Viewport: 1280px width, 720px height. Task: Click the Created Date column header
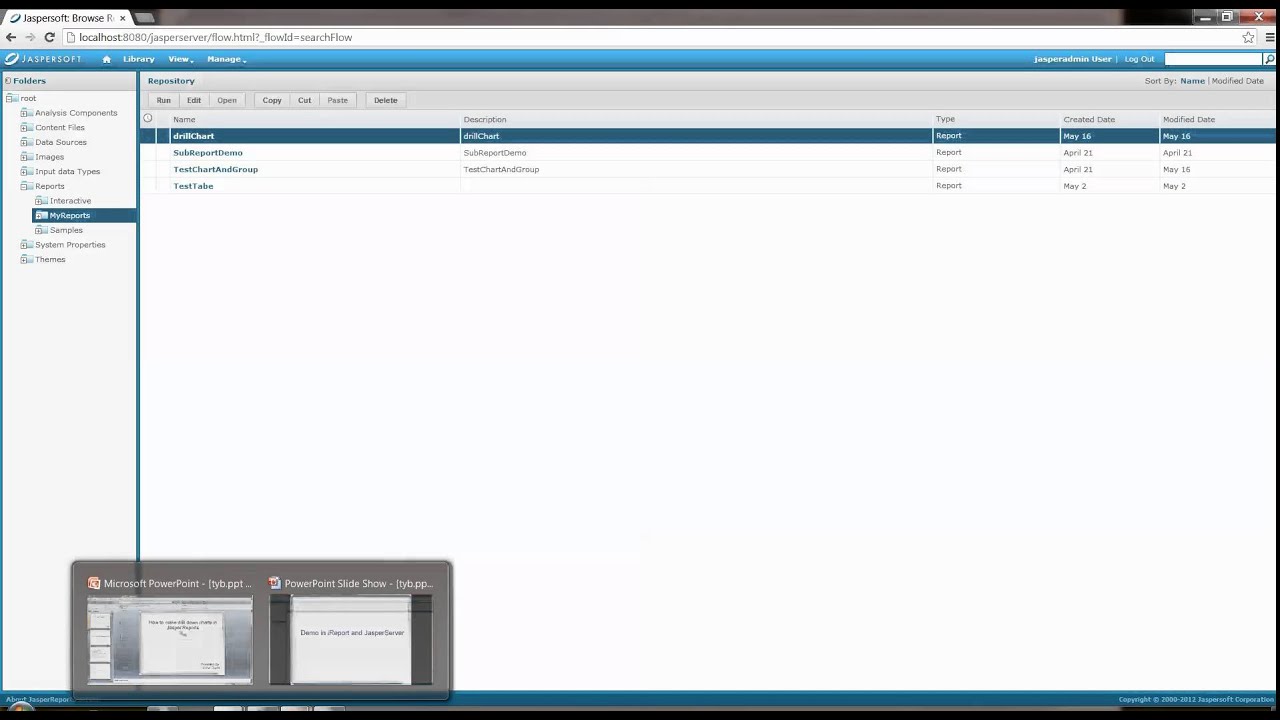coord(1089,120)
